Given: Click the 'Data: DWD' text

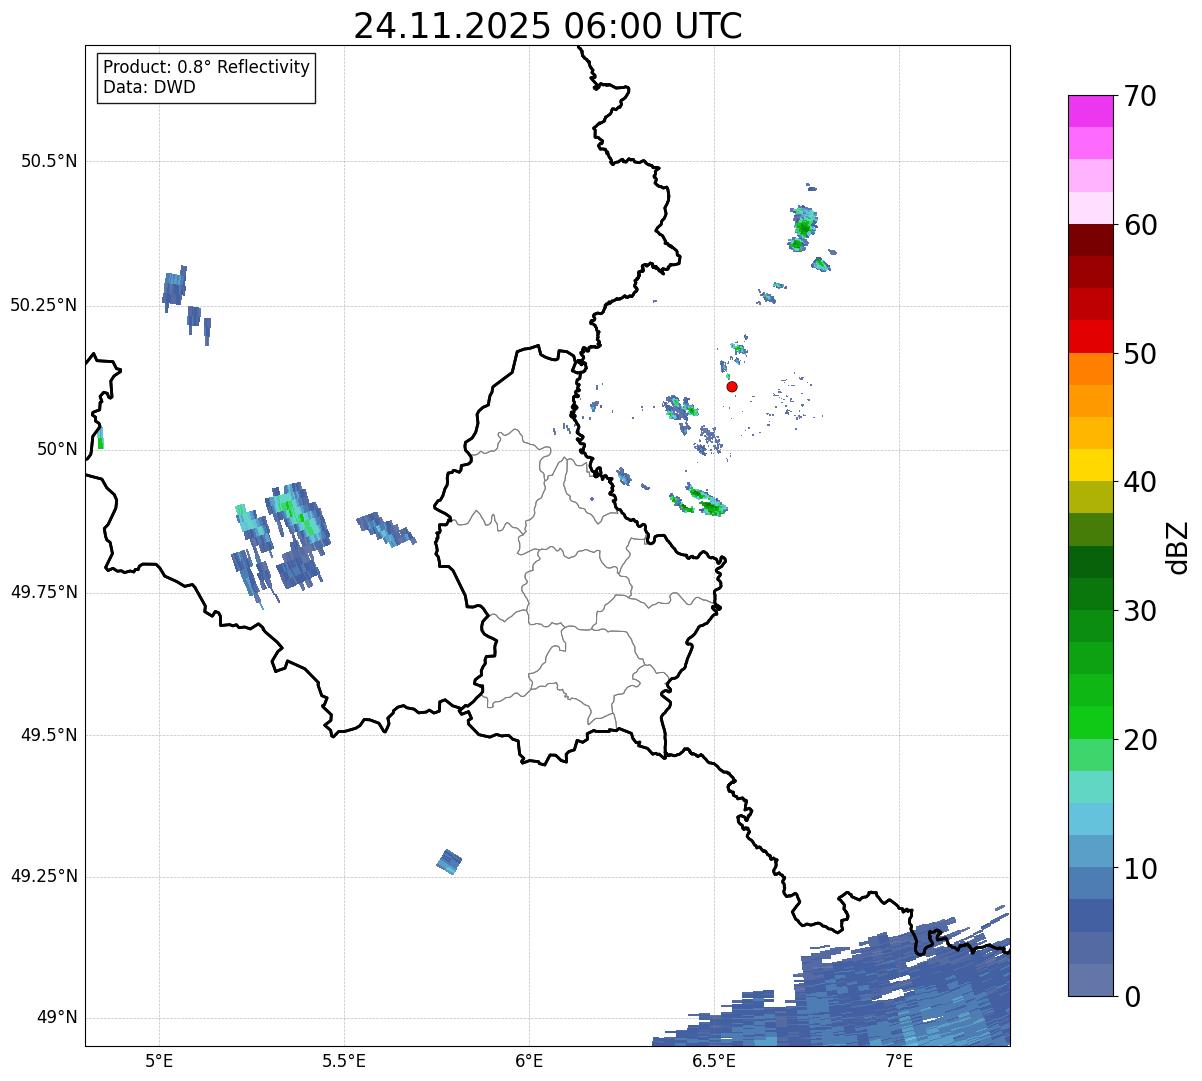Looking at the screenshot, I should click(149, 87).
